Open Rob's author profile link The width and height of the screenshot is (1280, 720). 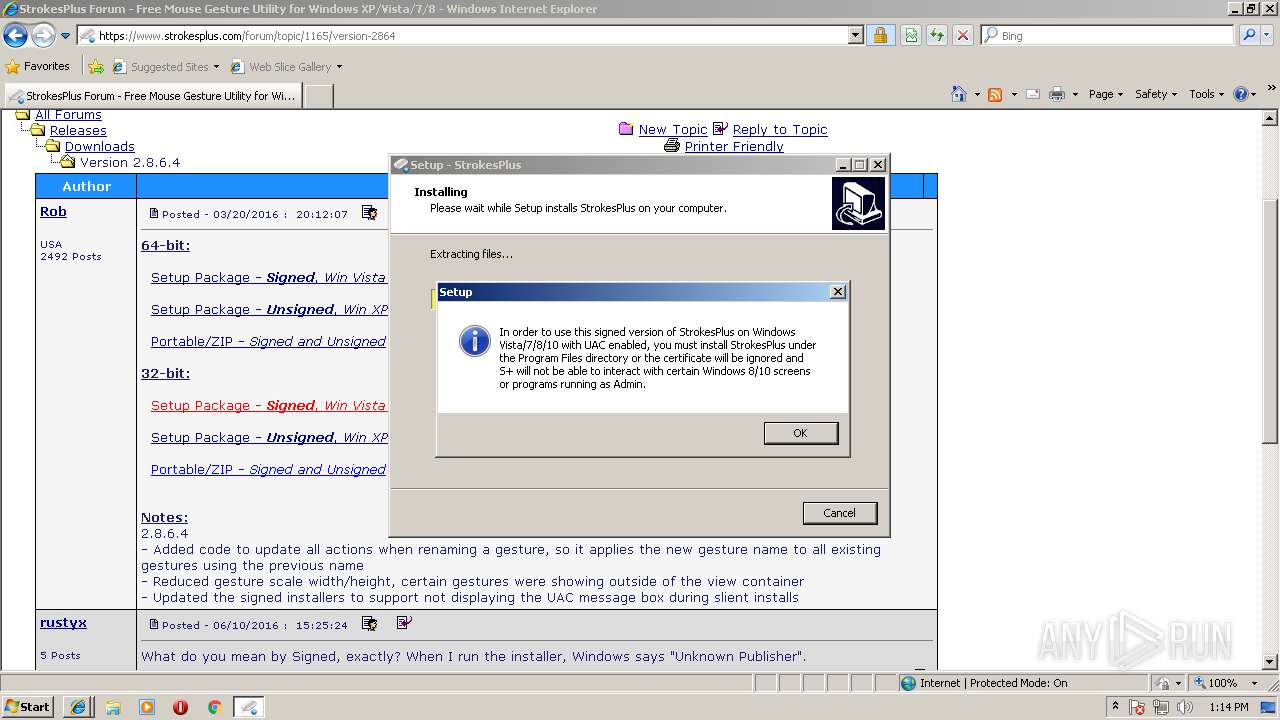[x=53, y=211]
